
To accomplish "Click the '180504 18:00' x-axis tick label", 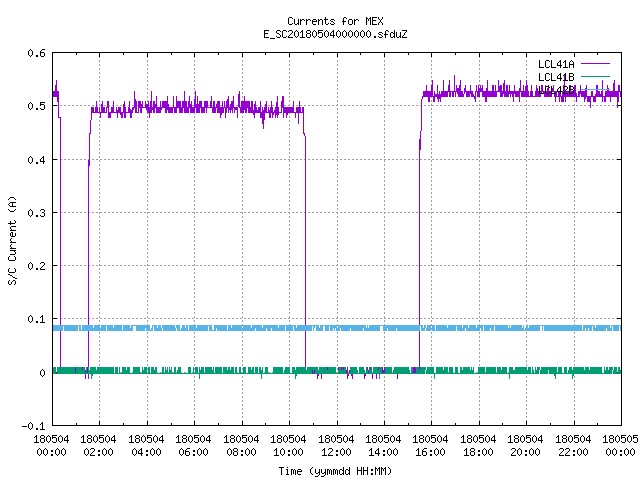I will pyautogui.click(x=478, y=446).
